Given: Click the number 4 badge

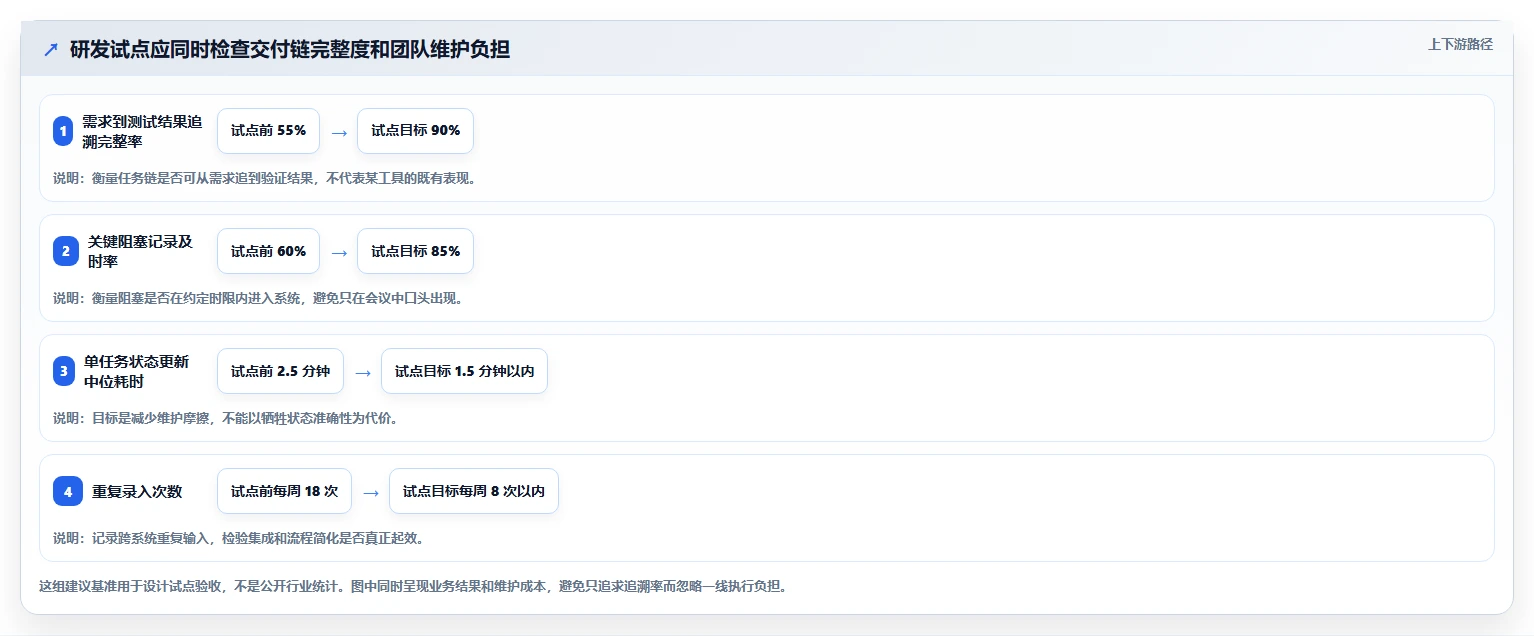Looking at the screenshot, I should click(x=68, y=491).
